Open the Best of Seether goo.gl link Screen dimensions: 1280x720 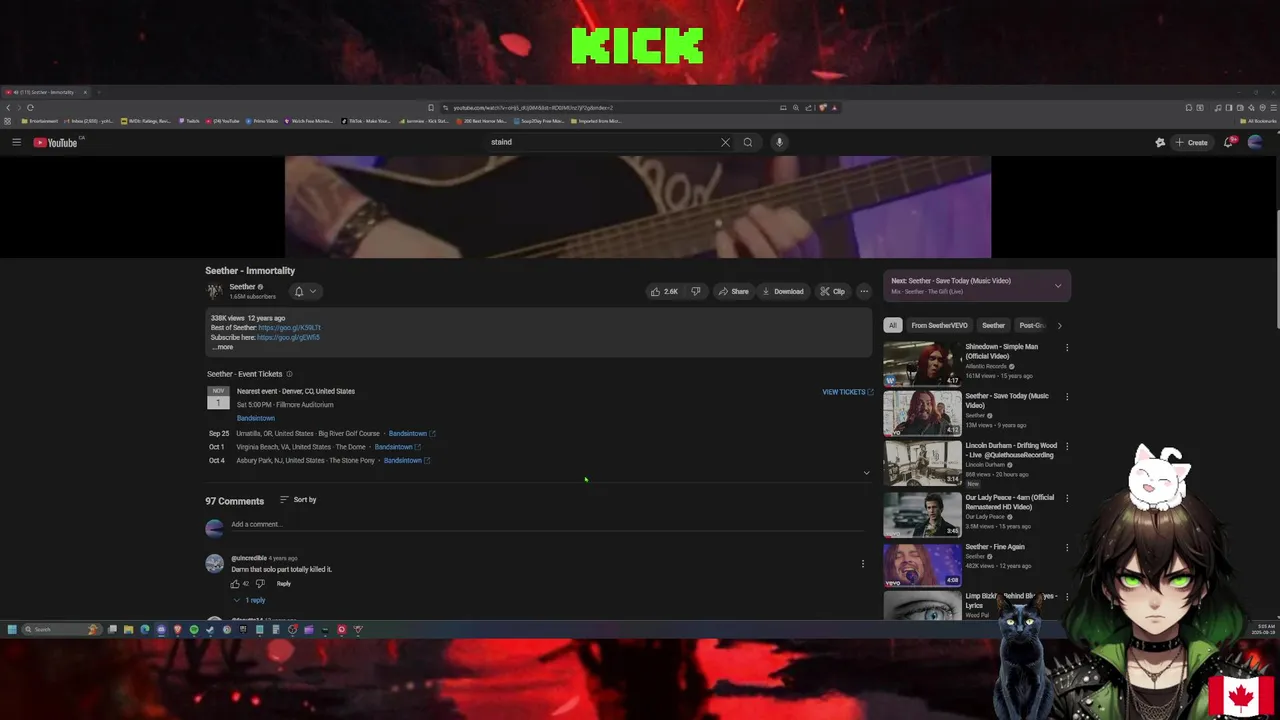[289, 328]
